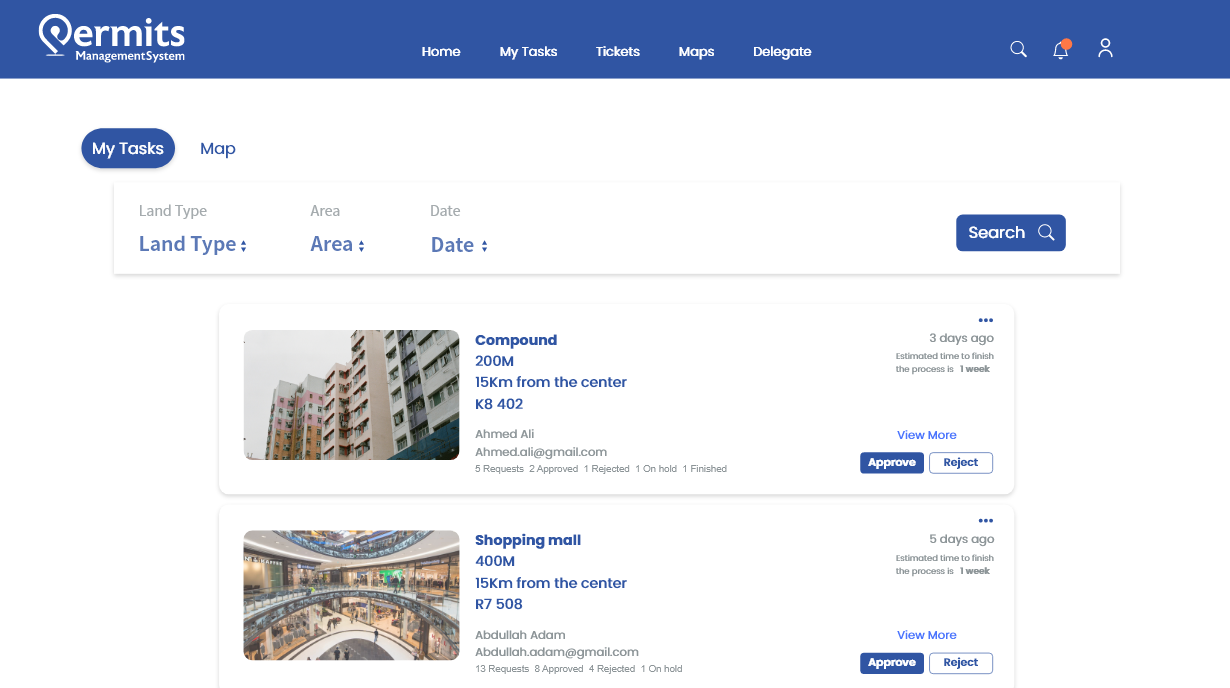Go to Home in the navigation bar
Image resolution: width=1230 pixels, height=688 pixels.
click(441, 51)
